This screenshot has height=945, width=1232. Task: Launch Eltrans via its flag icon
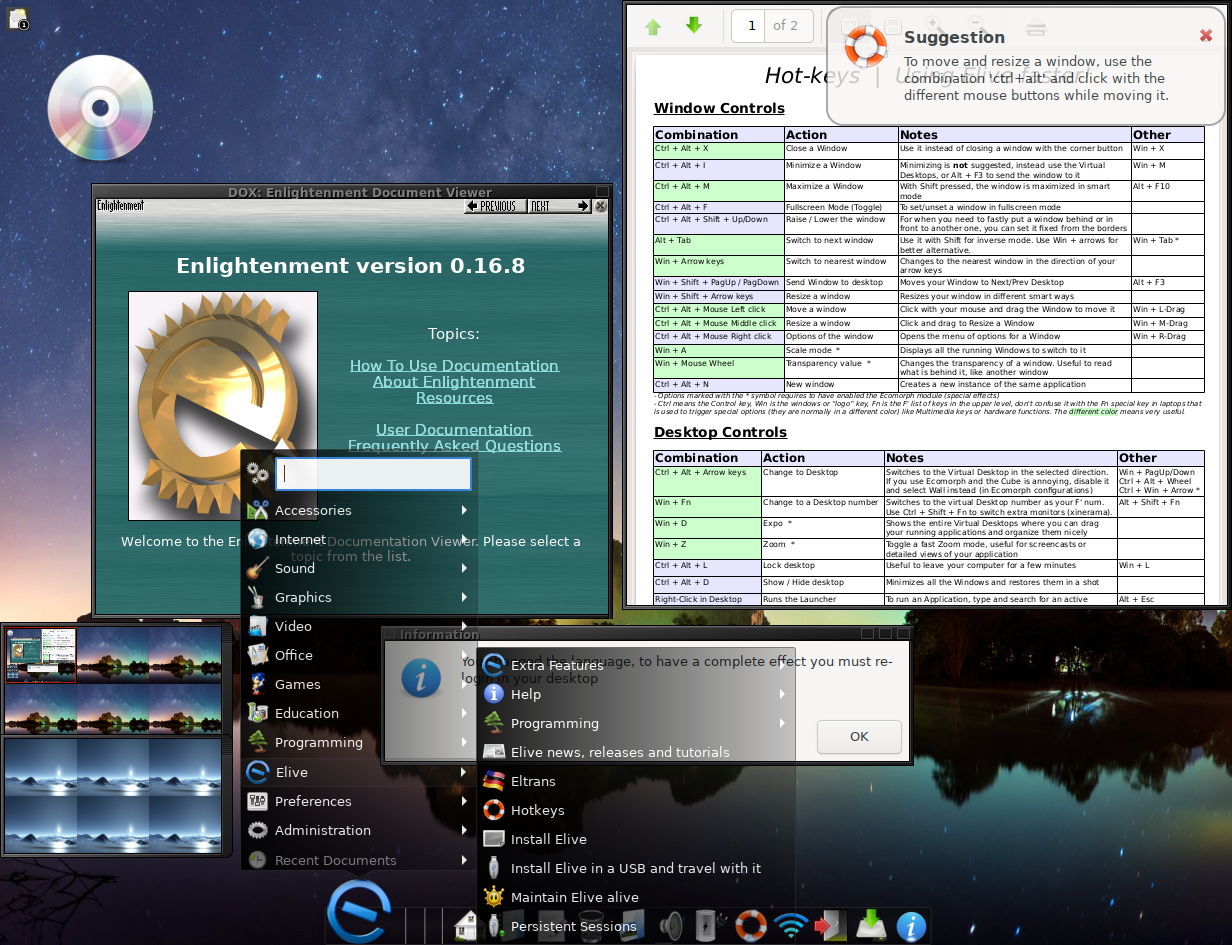494,781
